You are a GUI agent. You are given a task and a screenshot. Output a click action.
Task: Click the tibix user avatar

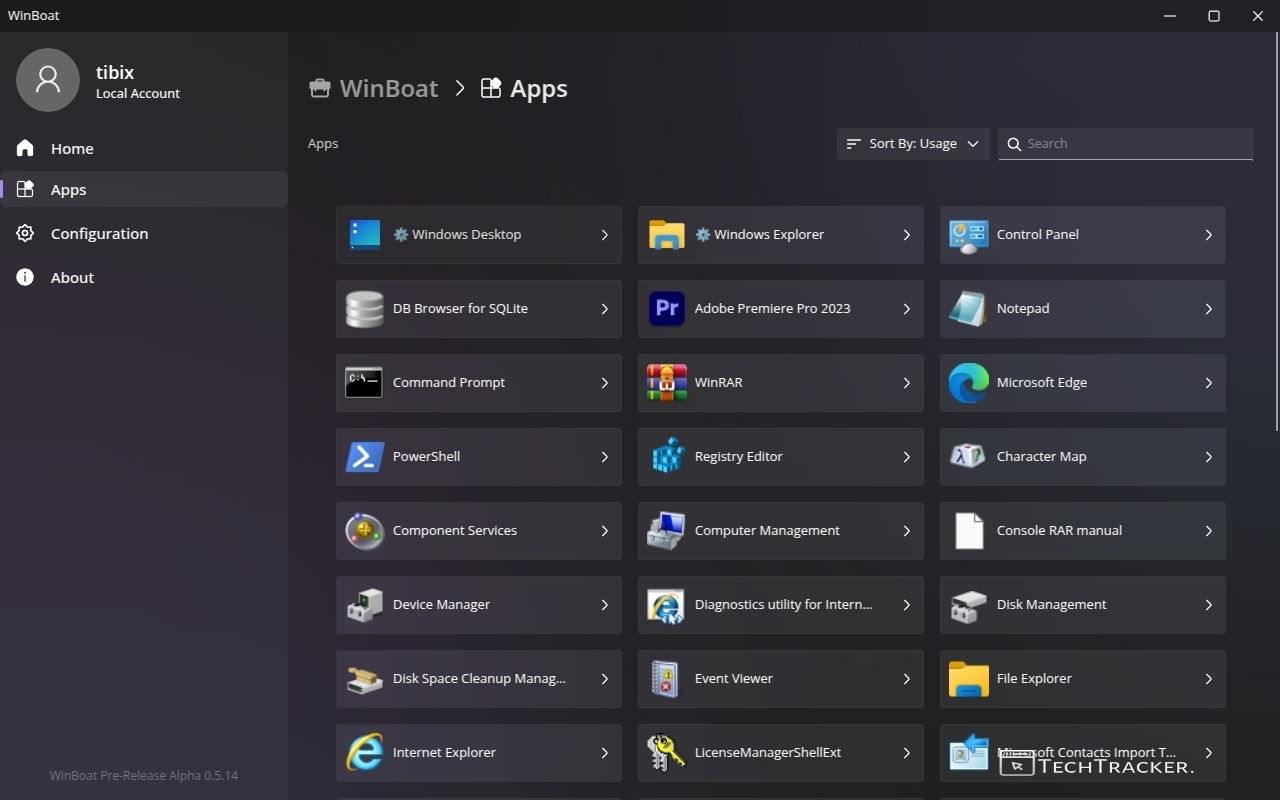pos(48,80)
